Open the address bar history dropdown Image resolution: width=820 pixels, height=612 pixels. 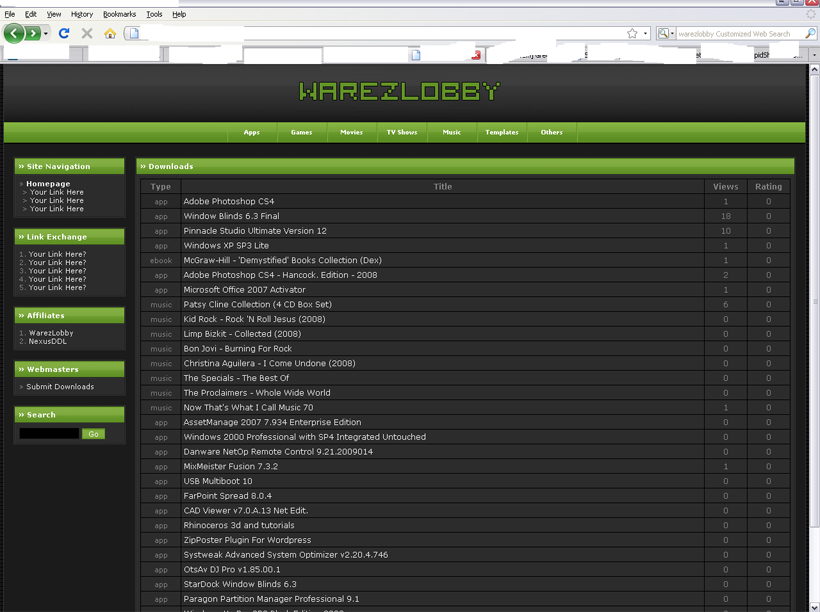pyautogui.click(x=645, y=33)
